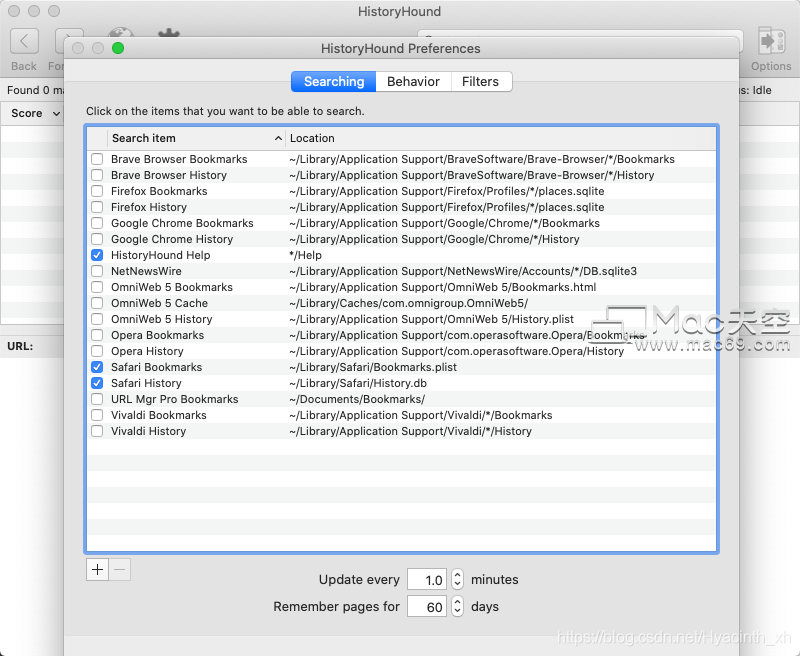
Task: Tick the Vivaldi History checkbox
Action: pos(97,431)
